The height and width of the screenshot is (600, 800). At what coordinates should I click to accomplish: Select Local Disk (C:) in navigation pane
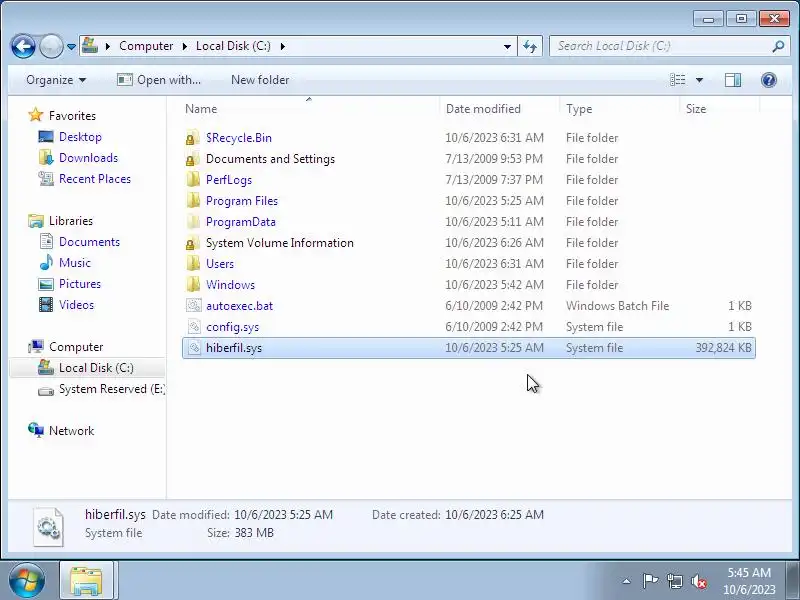point(86,367)
